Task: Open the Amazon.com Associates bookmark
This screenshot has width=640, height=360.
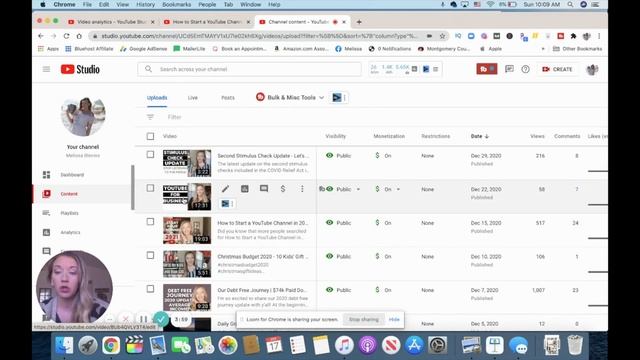Action: coord(301,49)
